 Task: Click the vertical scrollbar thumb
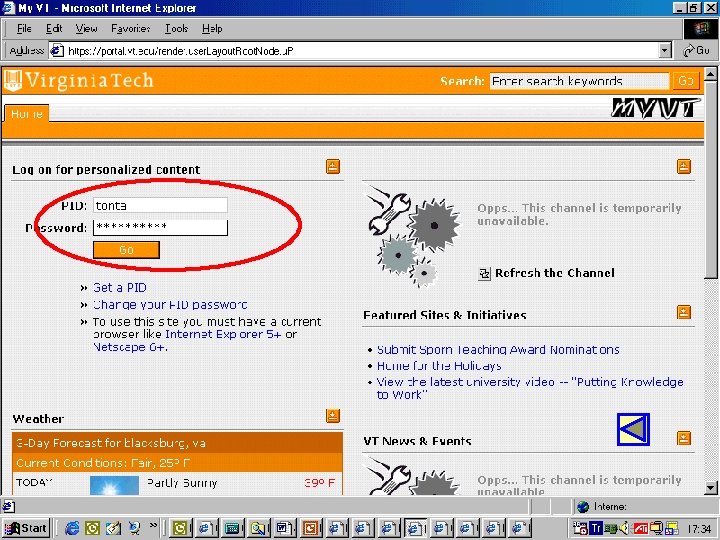pos(710,179)
